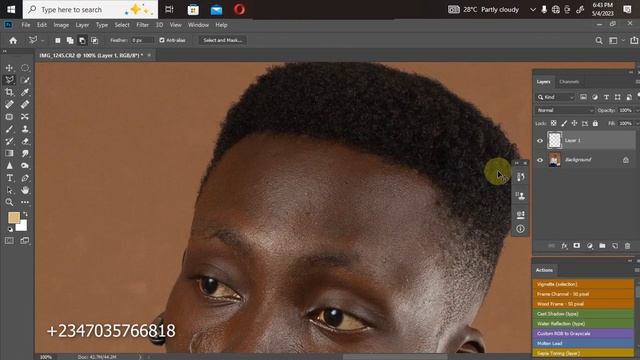Add a layer style with fx icon
The width and height of the screenshot is (640, 360).
564,246
